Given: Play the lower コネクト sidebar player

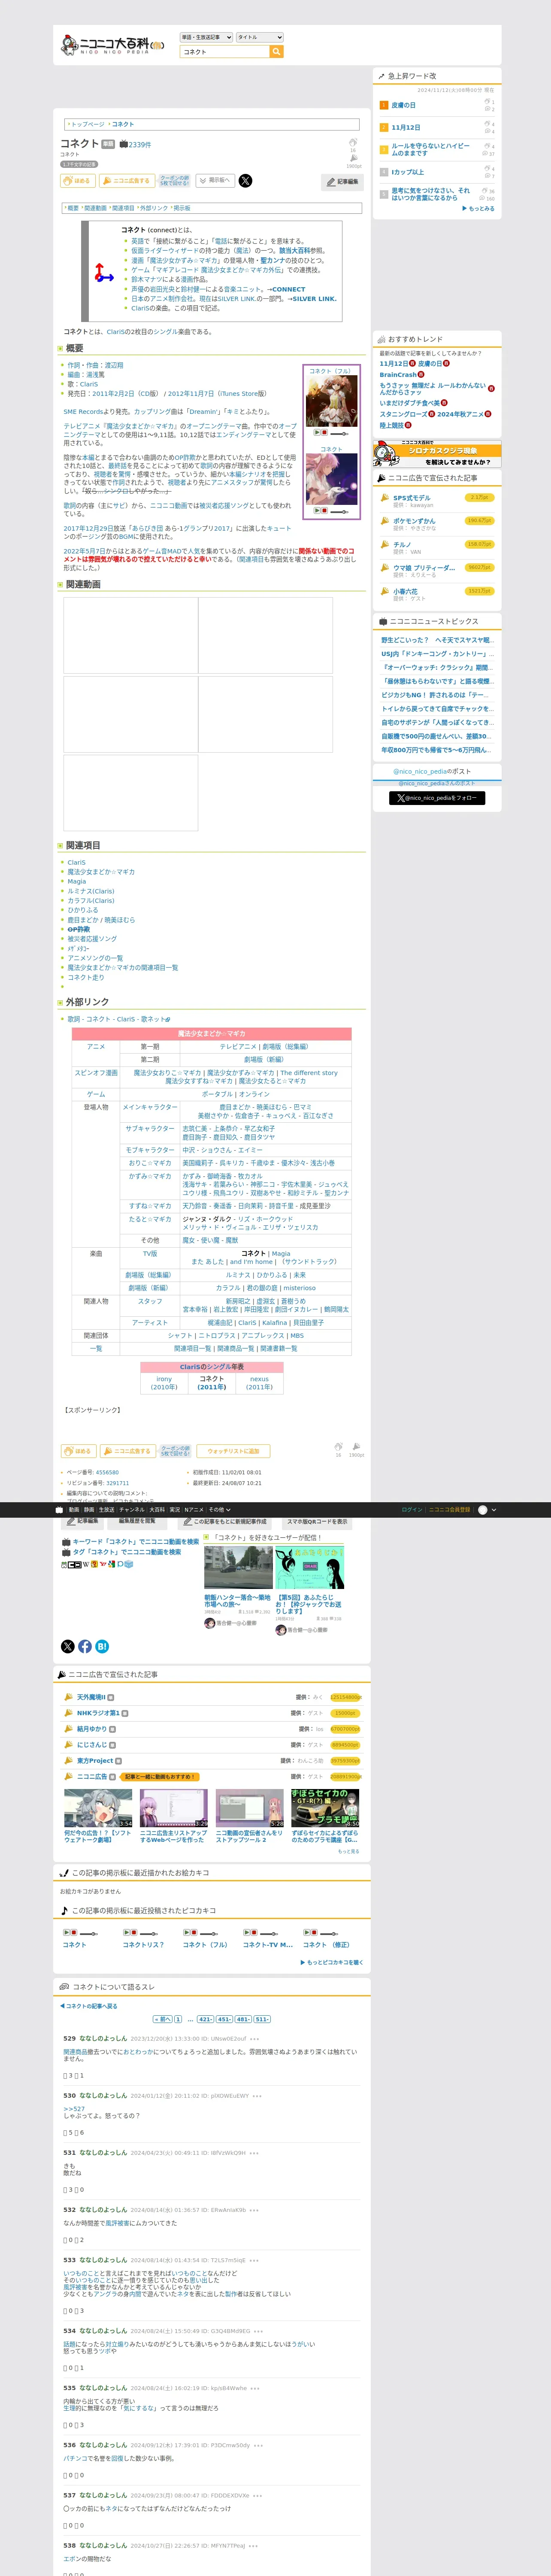Looking at the screenshot, I should 317,511.
